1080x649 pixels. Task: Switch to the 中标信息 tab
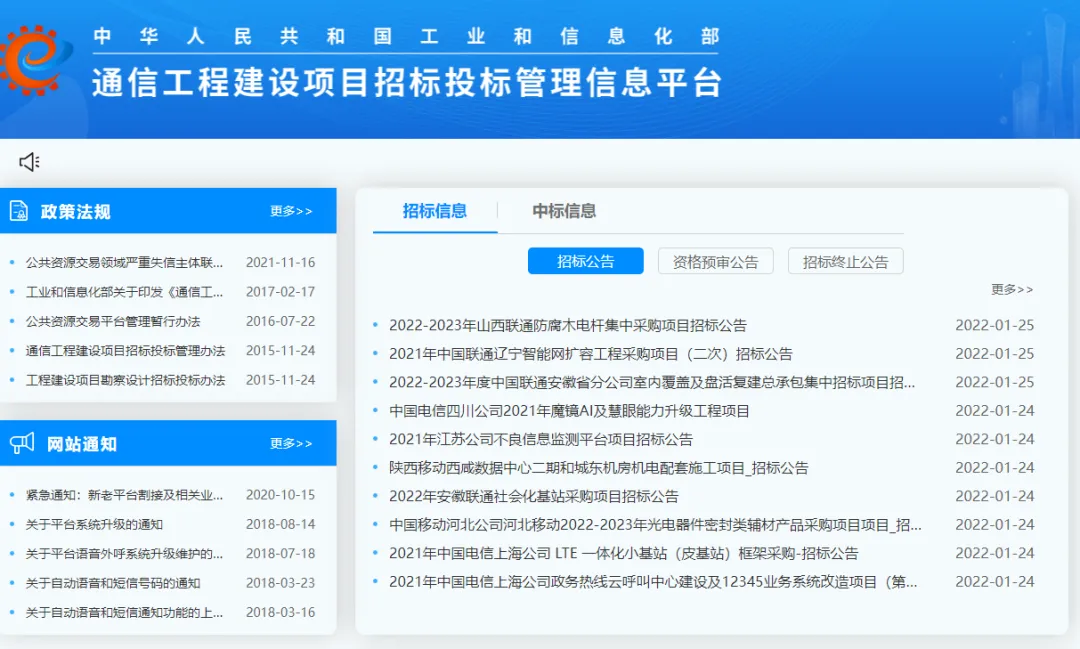[x=564, y=210]
